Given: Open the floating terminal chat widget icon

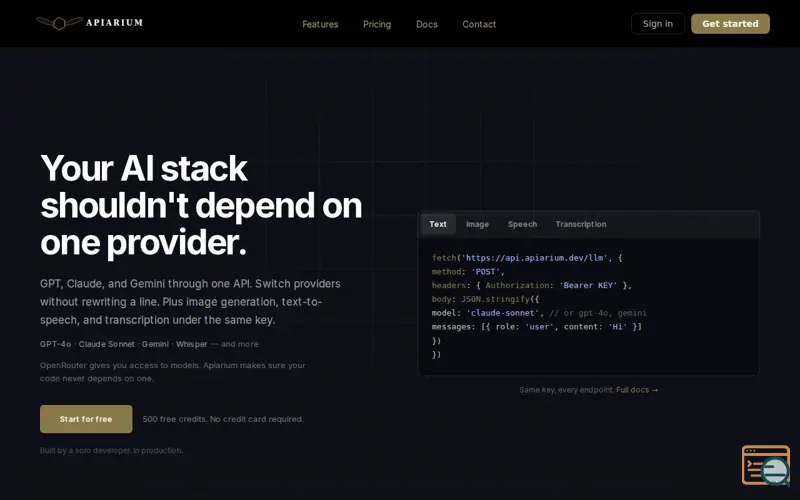Looking at the screenshot, I should 766,465.
